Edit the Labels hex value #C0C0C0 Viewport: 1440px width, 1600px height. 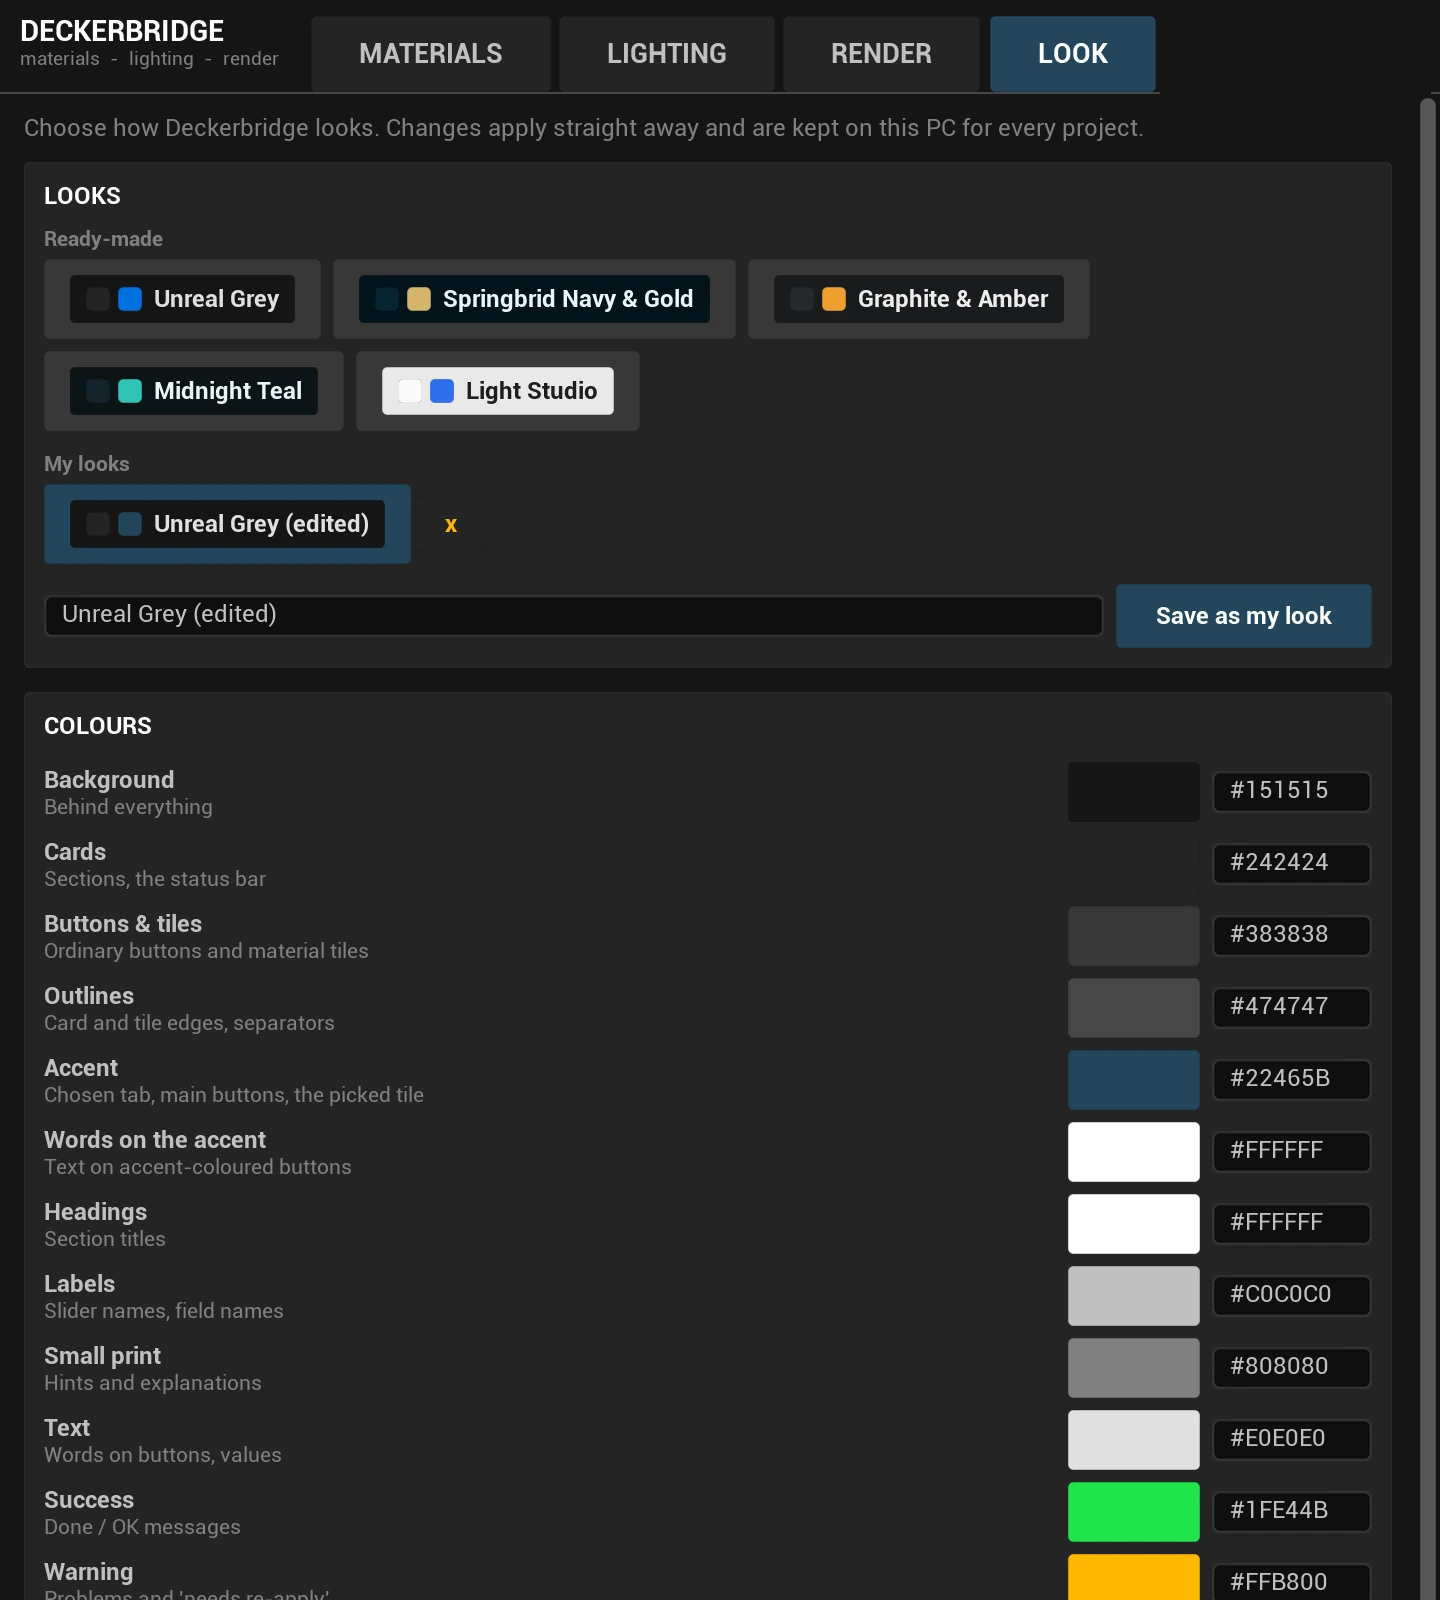(1291, 1295)
